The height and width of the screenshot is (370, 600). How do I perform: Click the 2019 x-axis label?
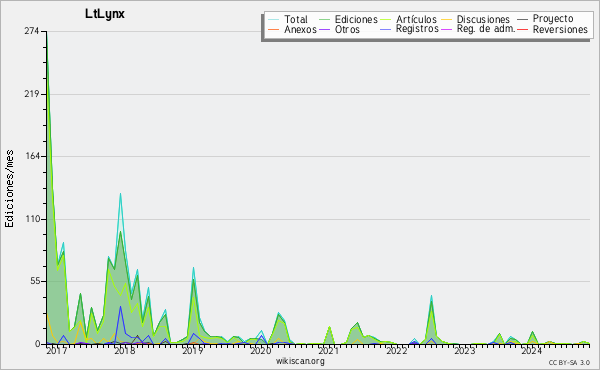click(x=192, y=350)
